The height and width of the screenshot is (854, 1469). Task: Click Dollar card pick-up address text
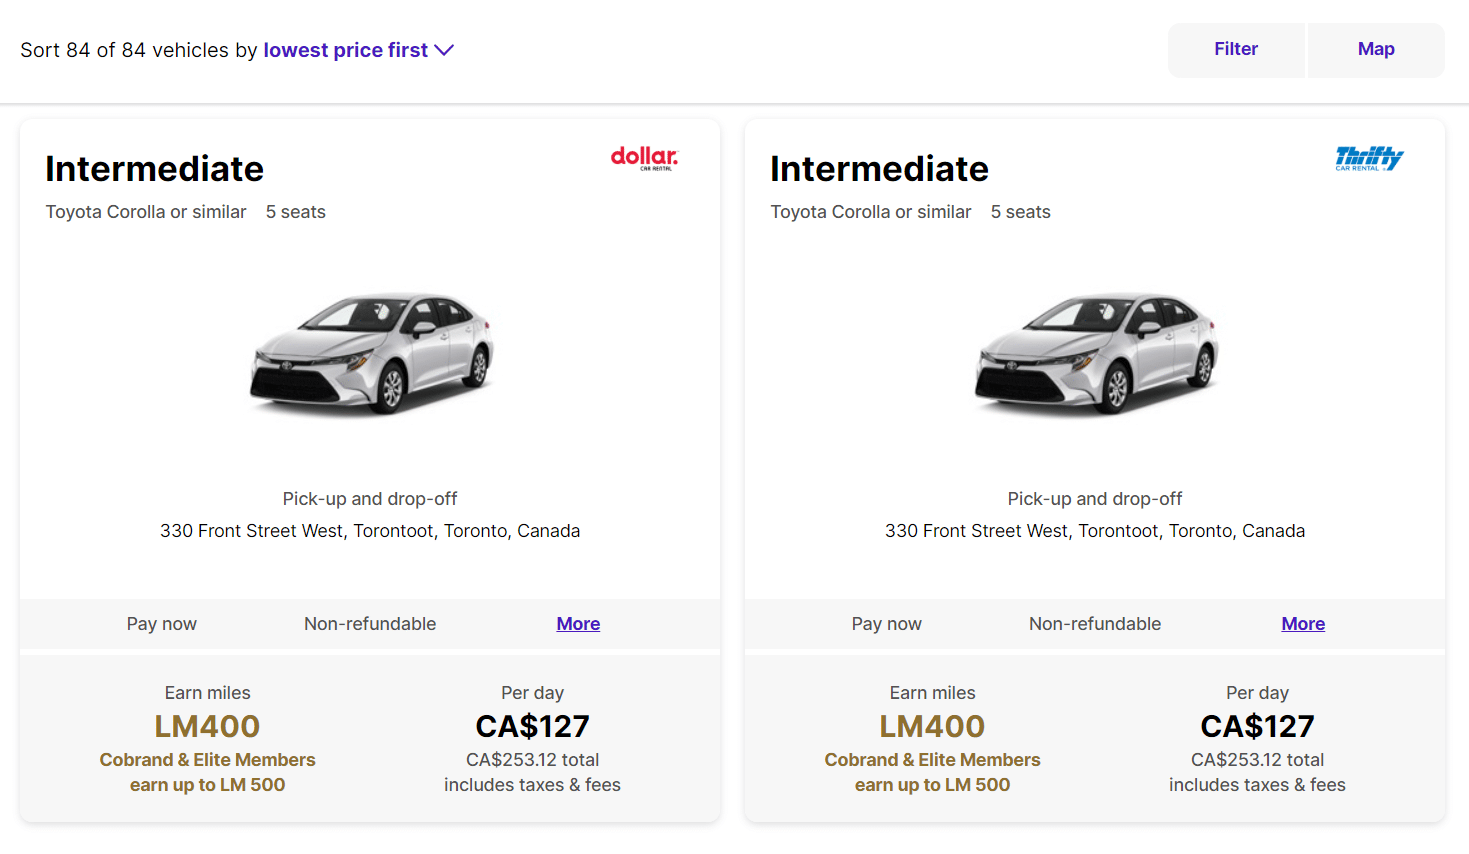click(x=370, y=531)
